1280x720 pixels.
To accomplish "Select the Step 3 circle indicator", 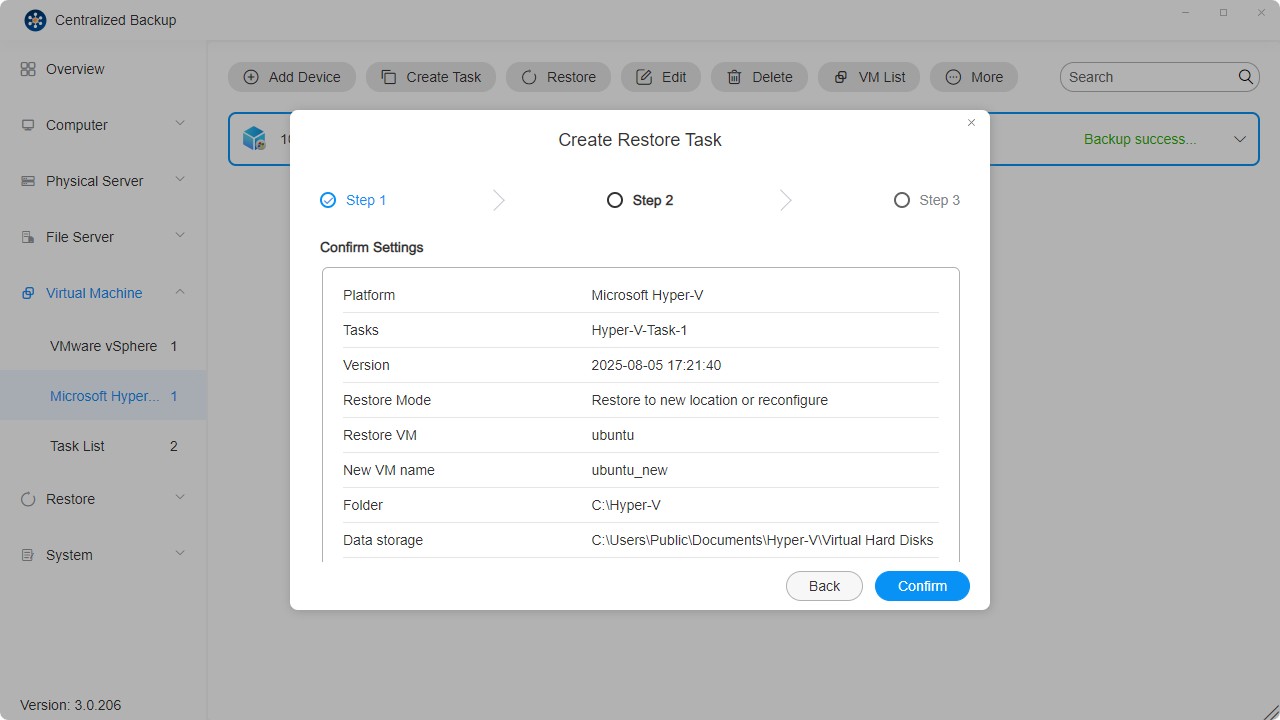I will point(902,200).
